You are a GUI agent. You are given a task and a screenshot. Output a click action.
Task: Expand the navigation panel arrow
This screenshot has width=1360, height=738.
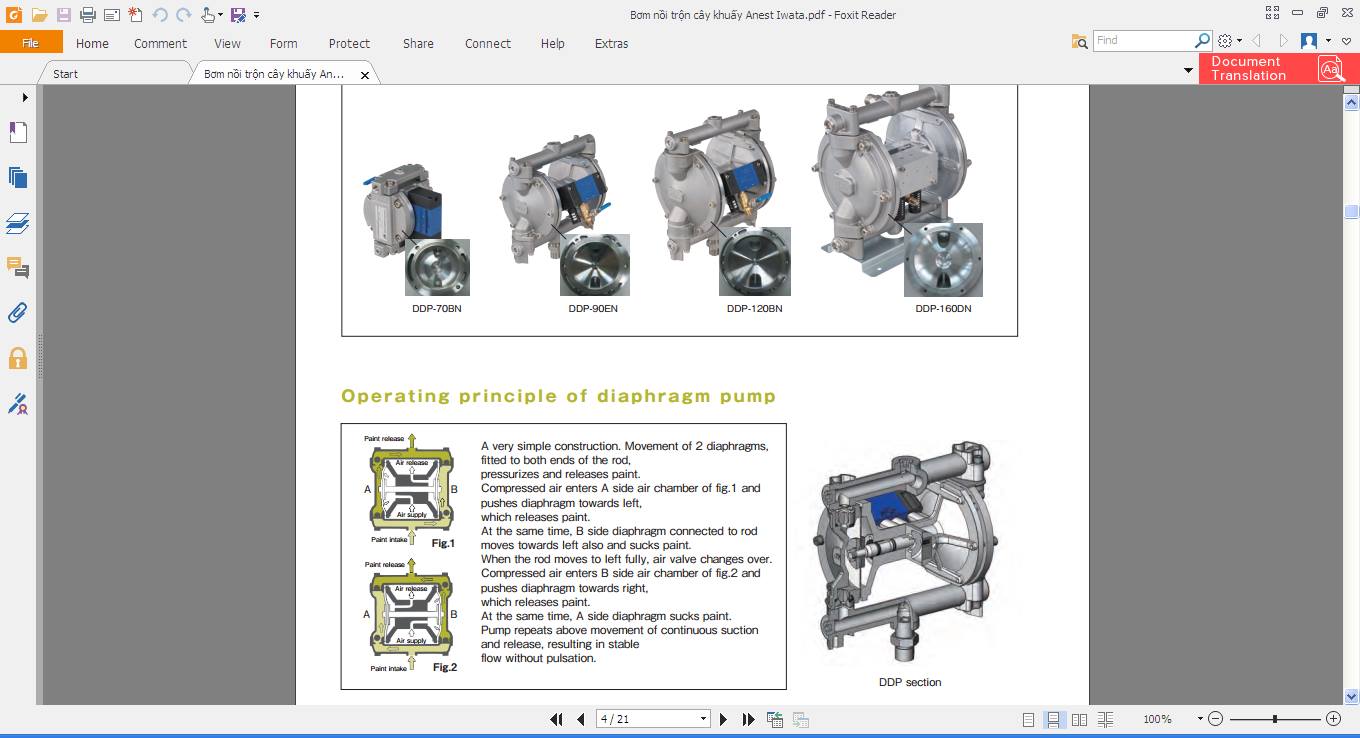coord(25,97)
